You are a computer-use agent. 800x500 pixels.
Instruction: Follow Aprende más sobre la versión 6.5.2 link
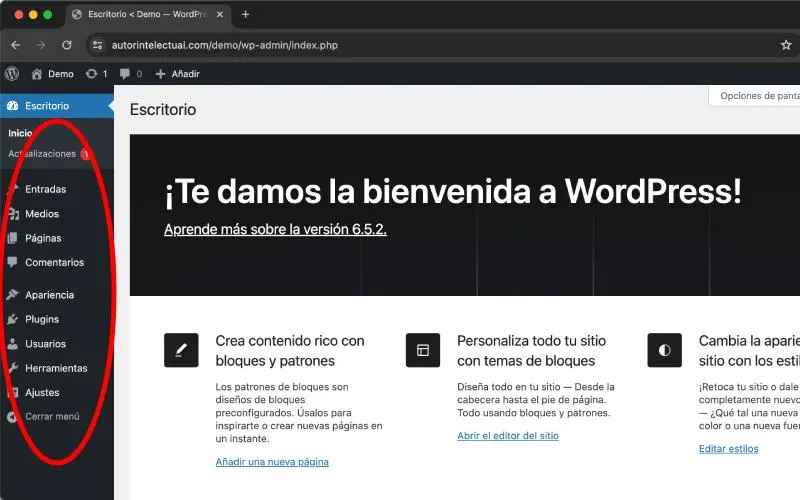276,229
